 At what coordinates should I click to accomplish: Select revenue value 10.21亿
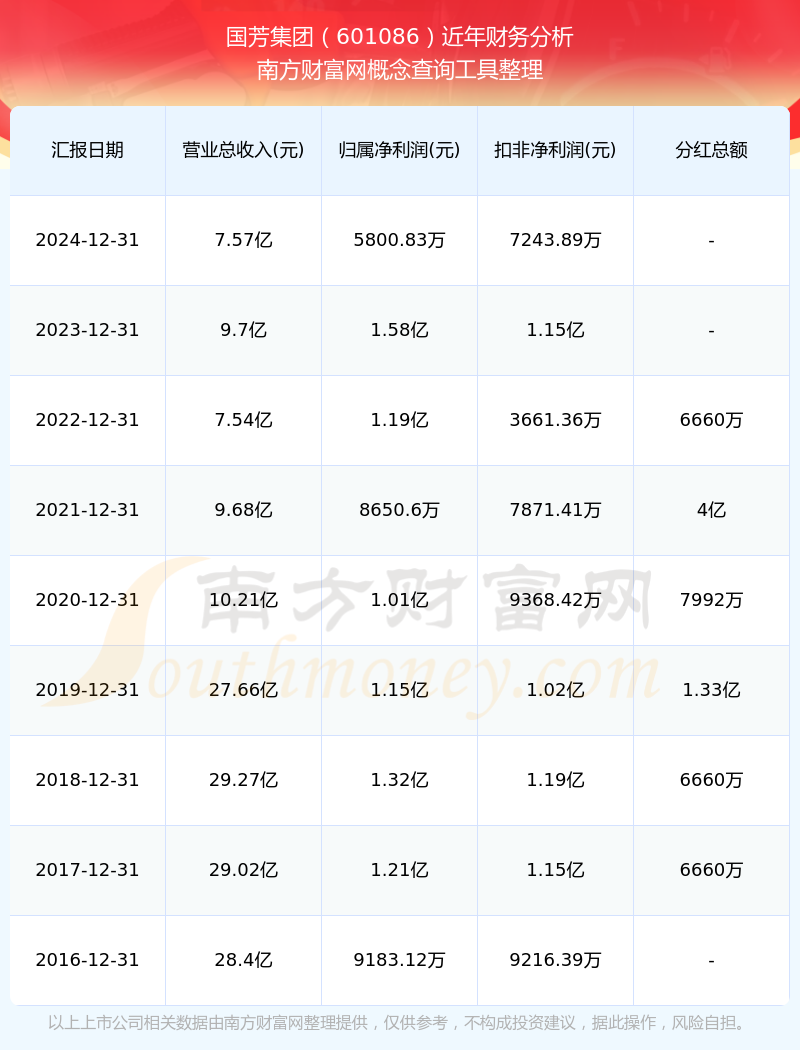click(244, 600)
